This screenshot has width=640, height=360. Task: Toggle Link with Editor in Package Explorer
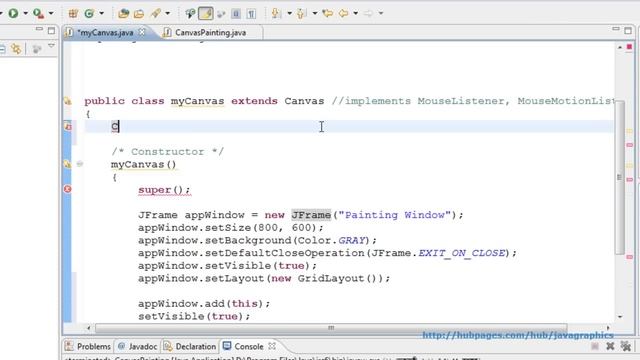tap(16, 49)
